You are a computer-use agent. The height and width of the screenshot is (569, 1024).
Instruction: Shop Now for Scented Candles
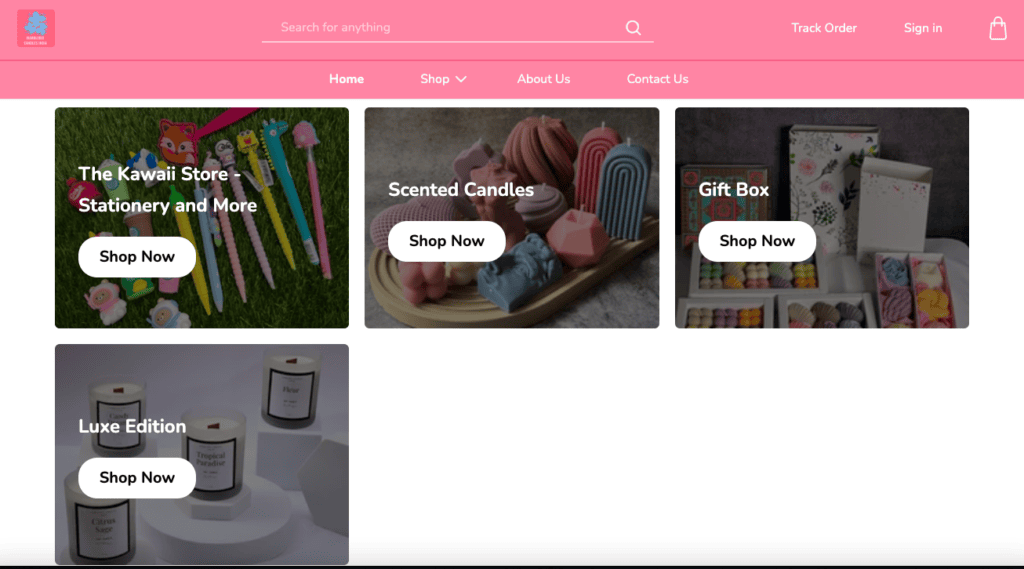447,241
